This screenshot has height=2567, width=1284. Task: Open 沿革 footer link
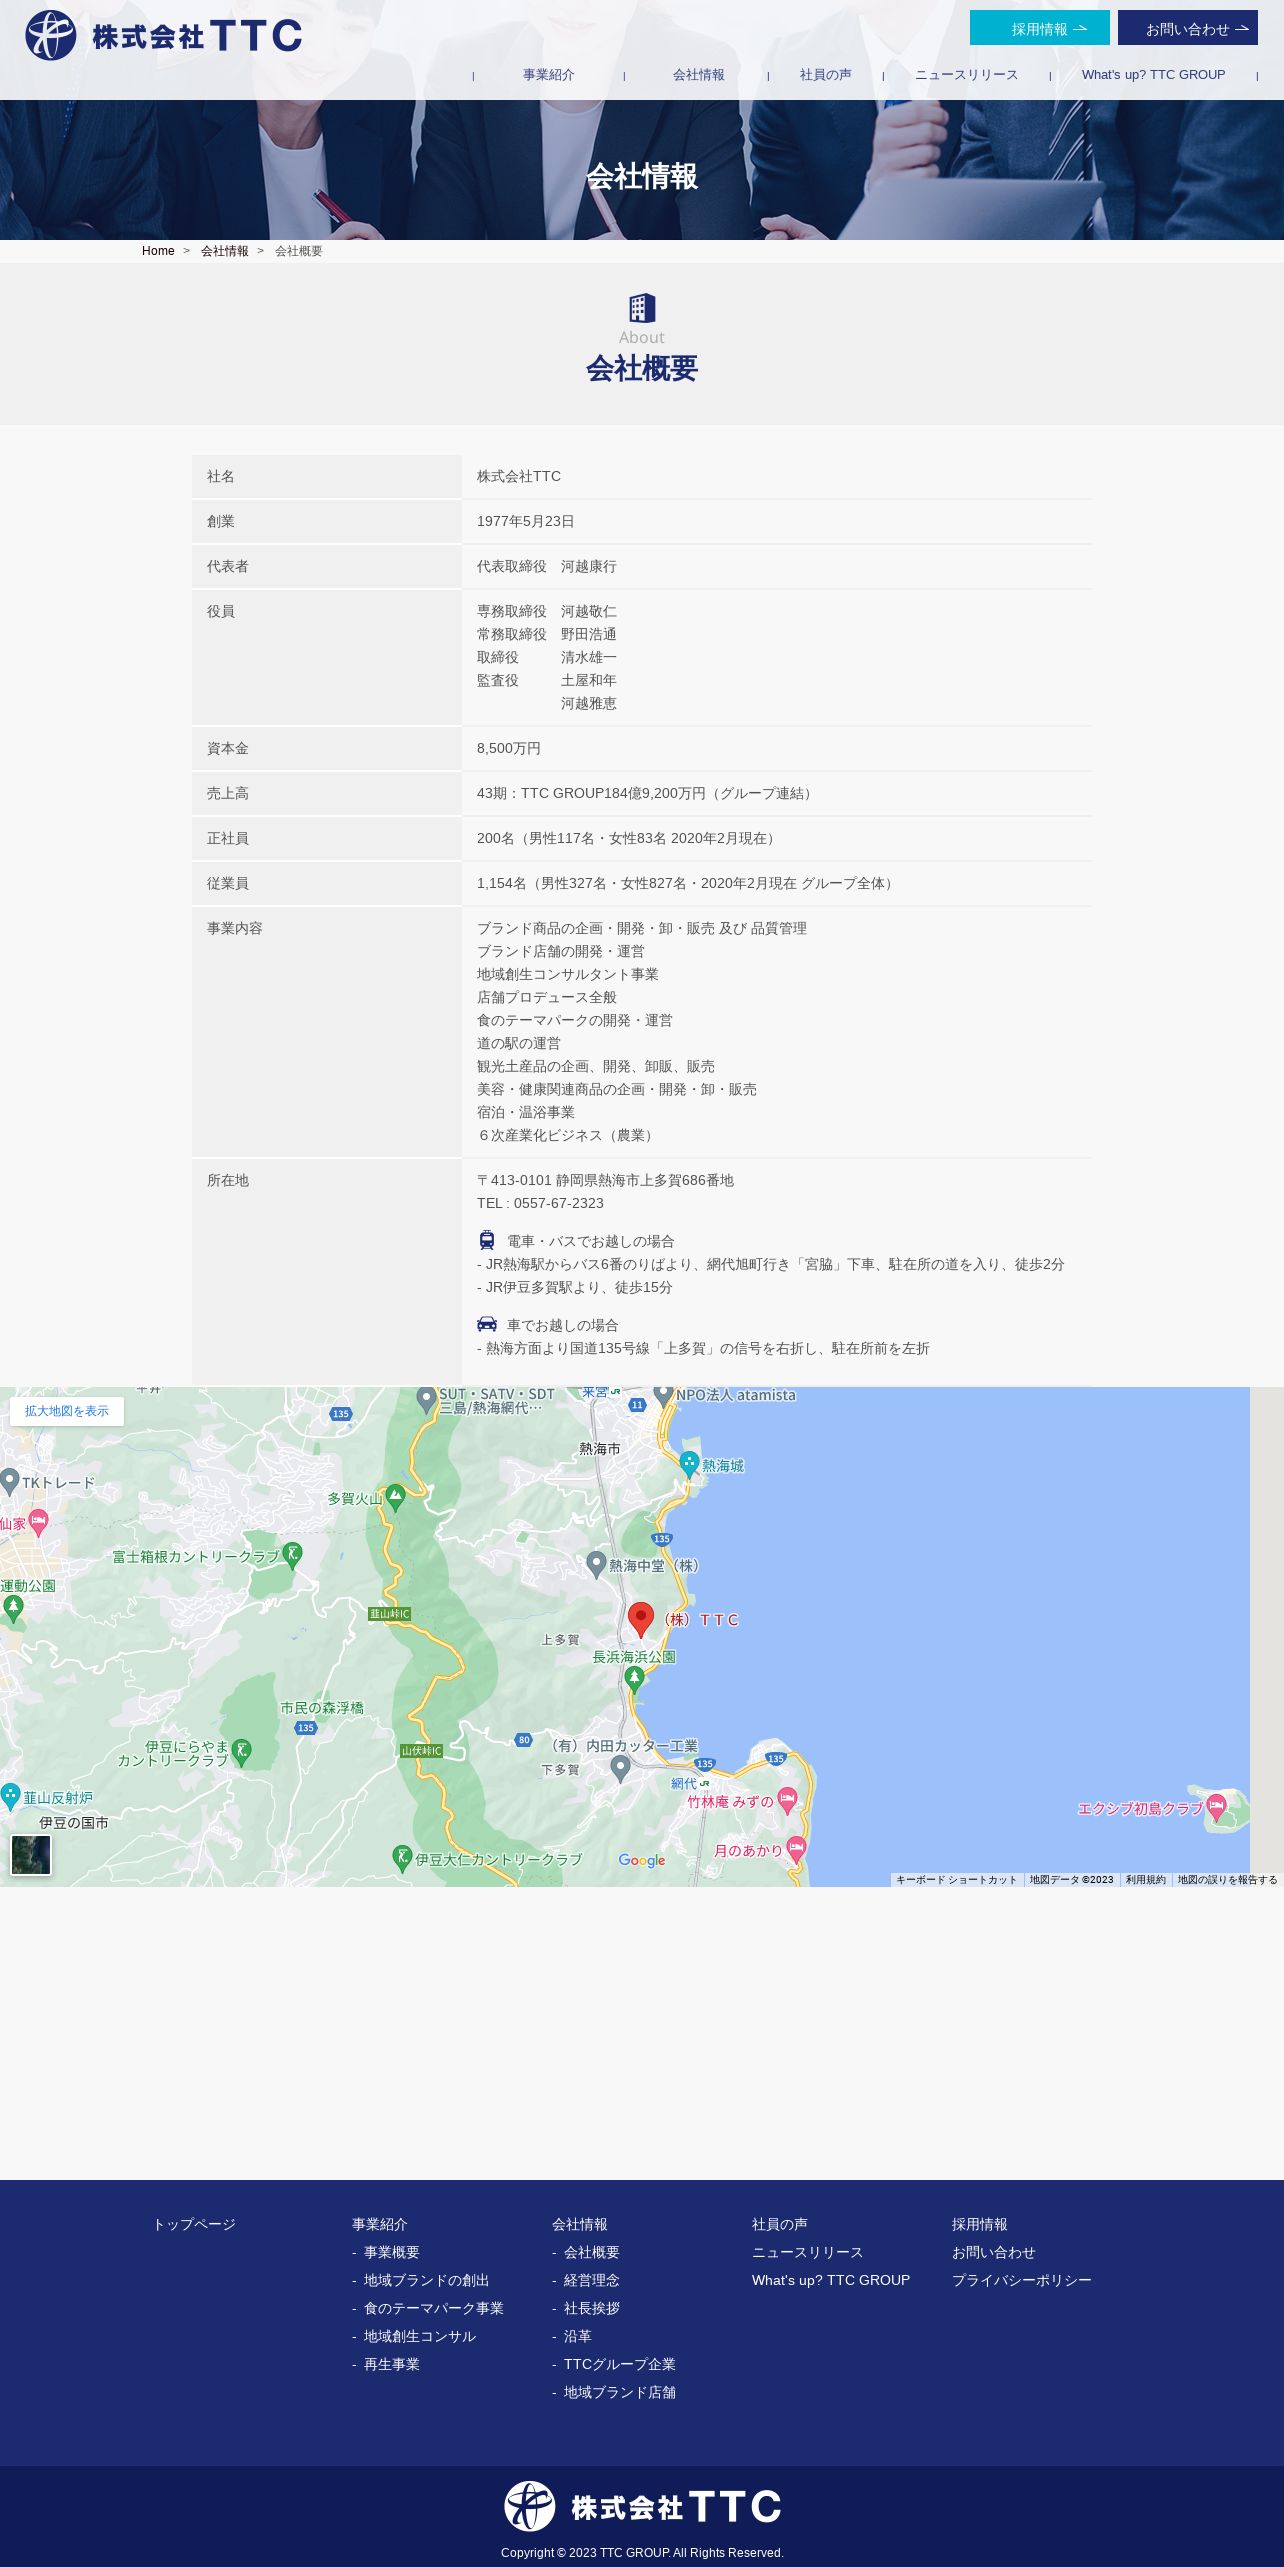578,2336
